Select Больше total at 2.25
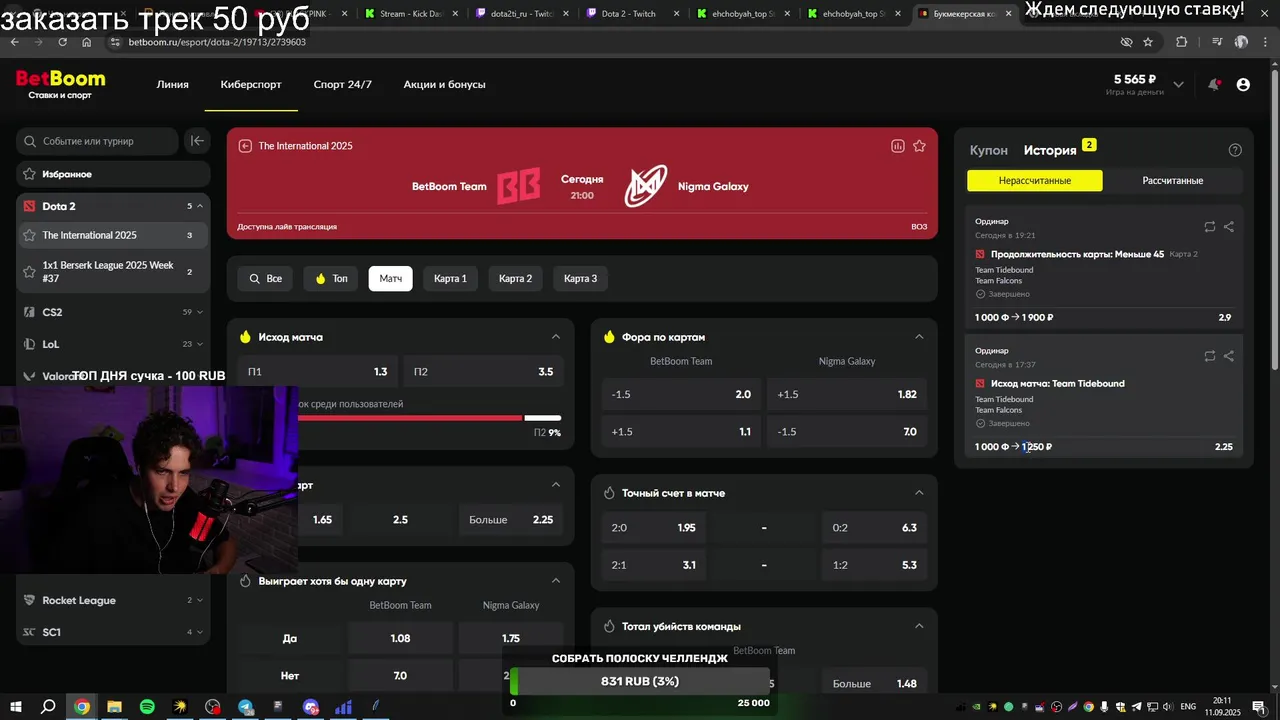Screen dimensions: 1280x720 coord(511,520)
